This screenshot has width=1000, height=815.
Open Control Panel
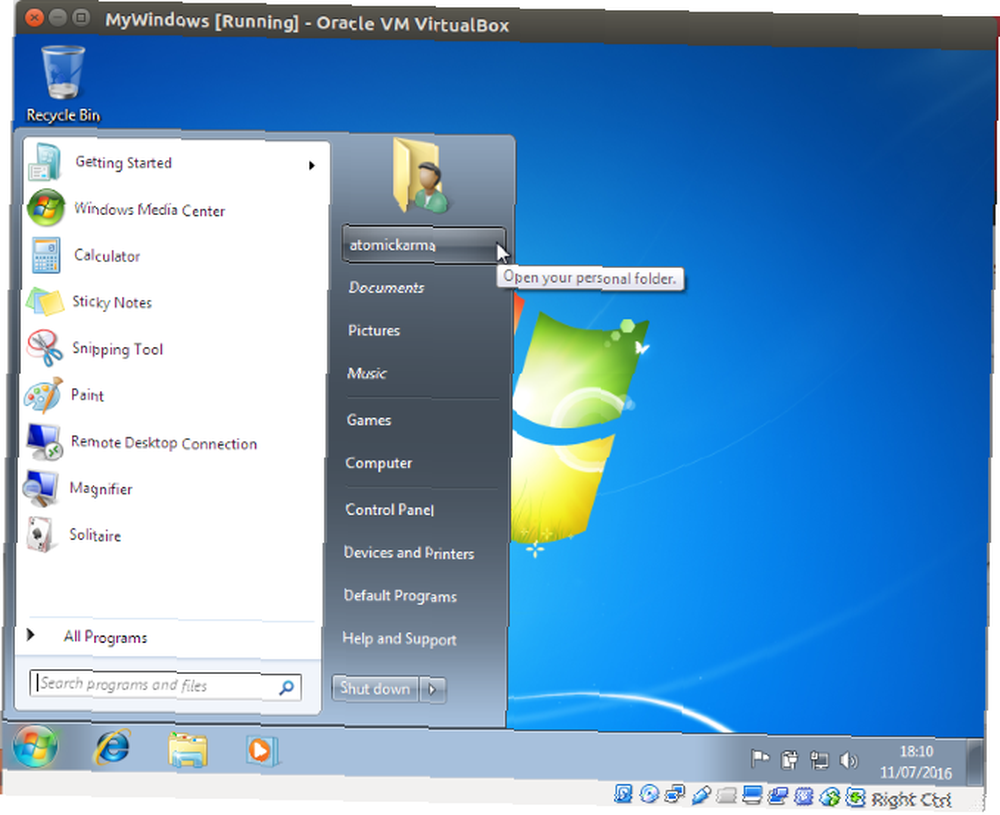click(x=389, y=510)
